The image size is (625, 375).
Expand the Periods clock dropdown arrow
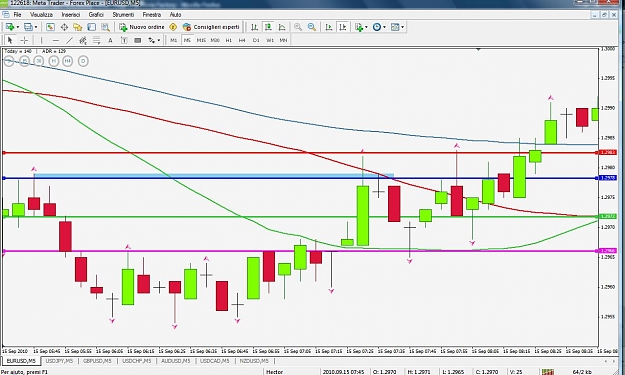(x=384, y=27)
